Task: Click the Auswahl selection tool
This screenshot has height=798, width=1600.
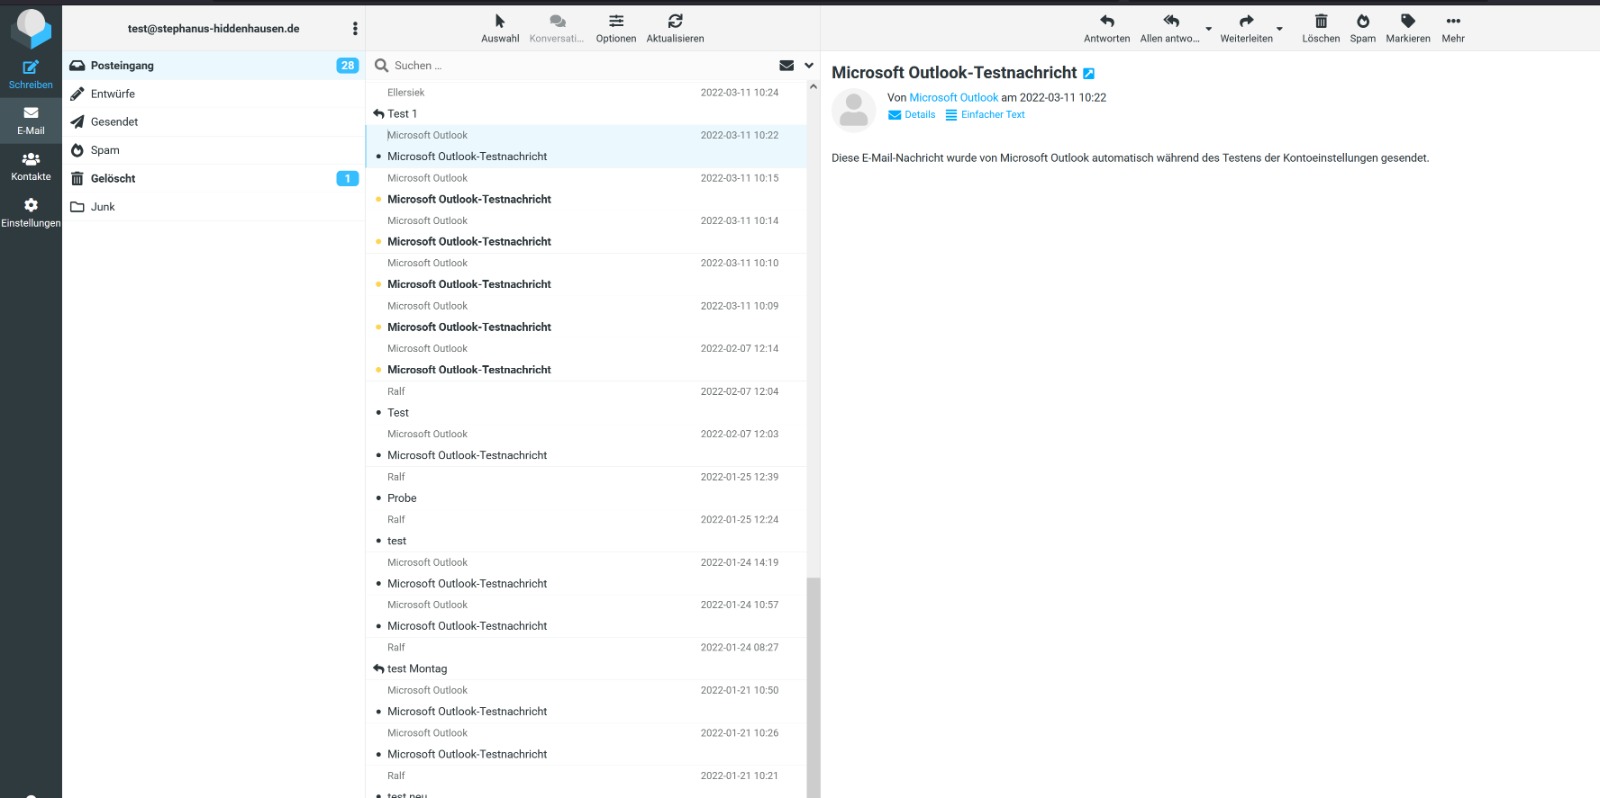Action: click(500, 28)
